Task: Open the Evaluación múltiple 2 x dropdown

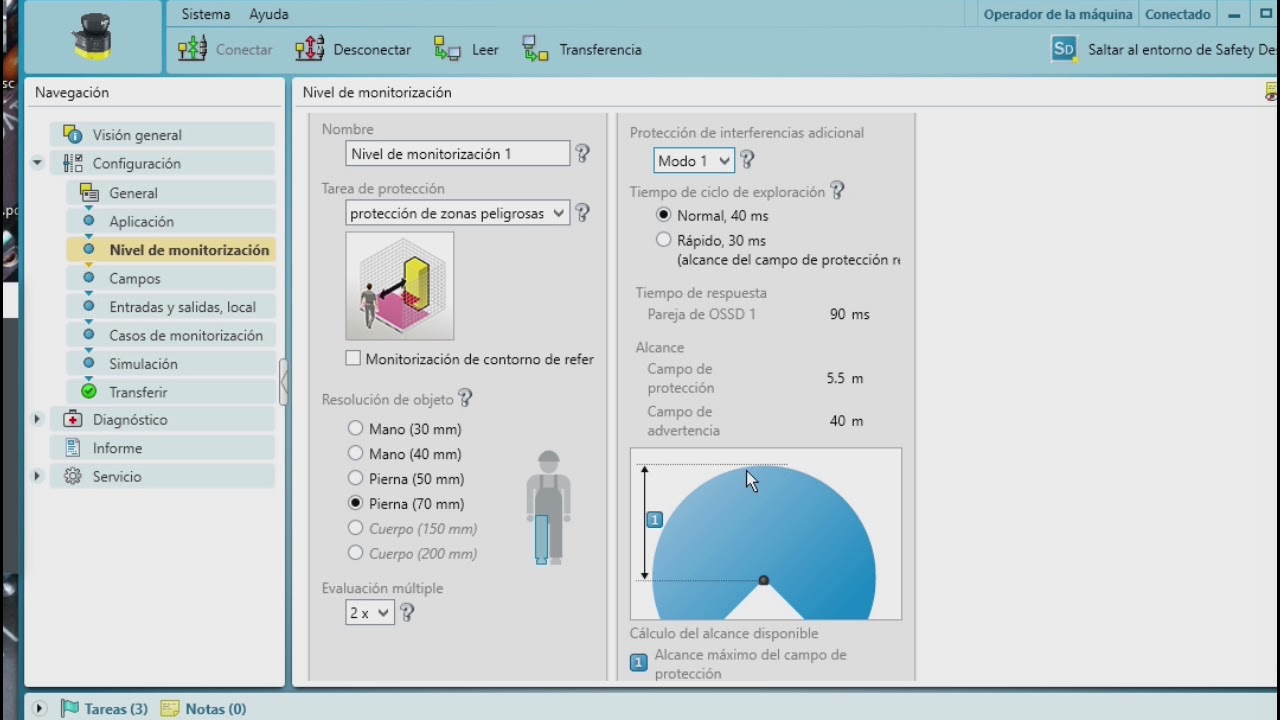Action: pos(369,613)
